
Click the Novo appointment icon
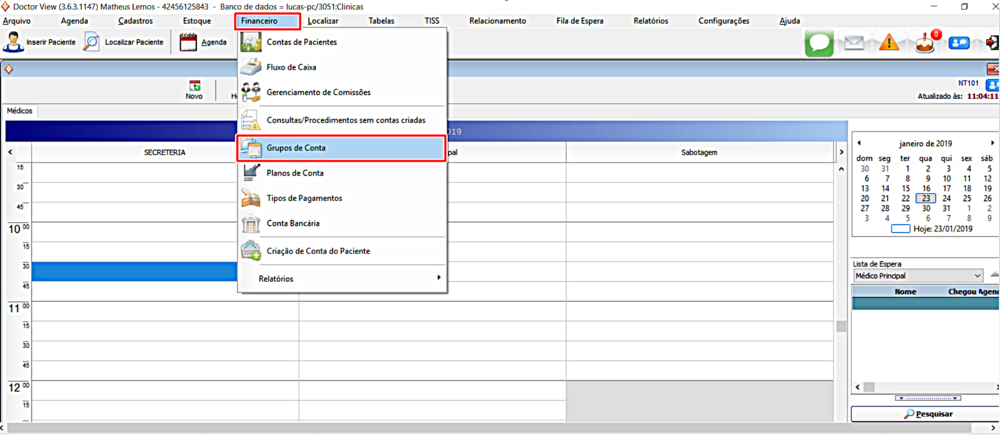(x=194, y=88)
